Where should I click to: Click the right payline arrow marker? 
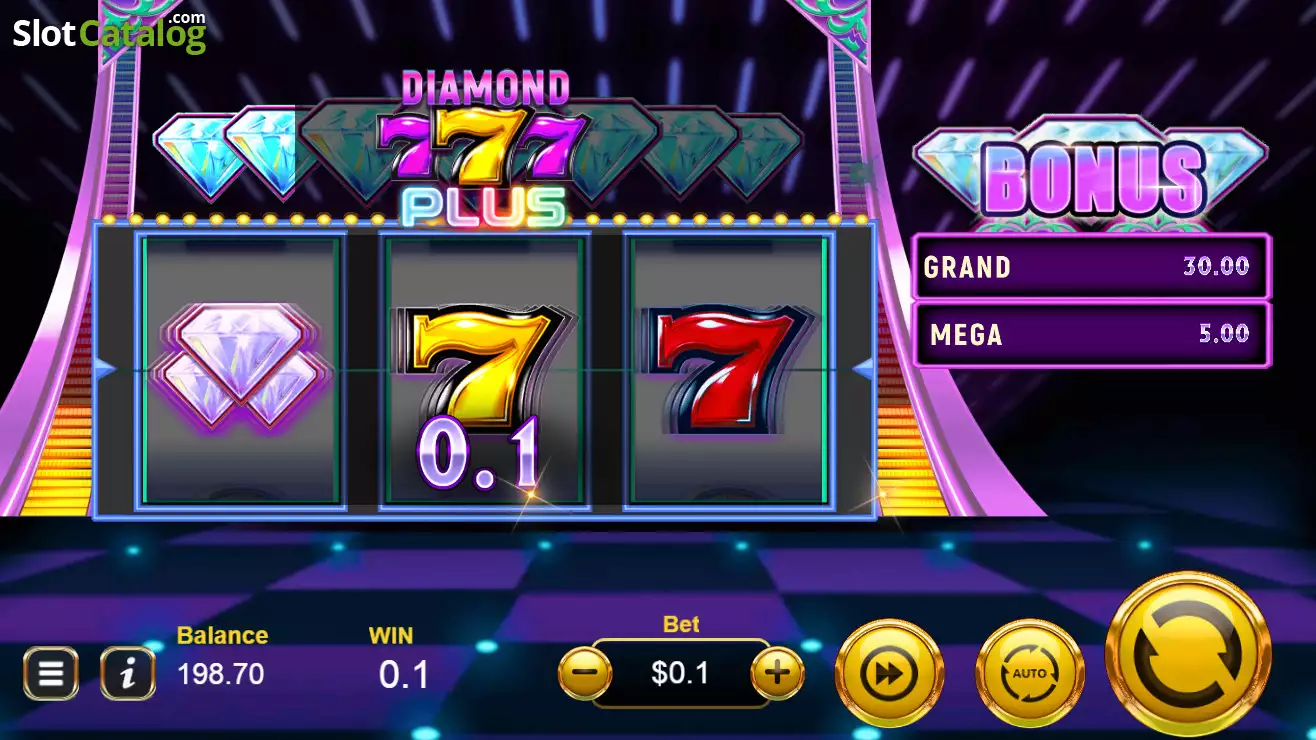tap(864, 370)
